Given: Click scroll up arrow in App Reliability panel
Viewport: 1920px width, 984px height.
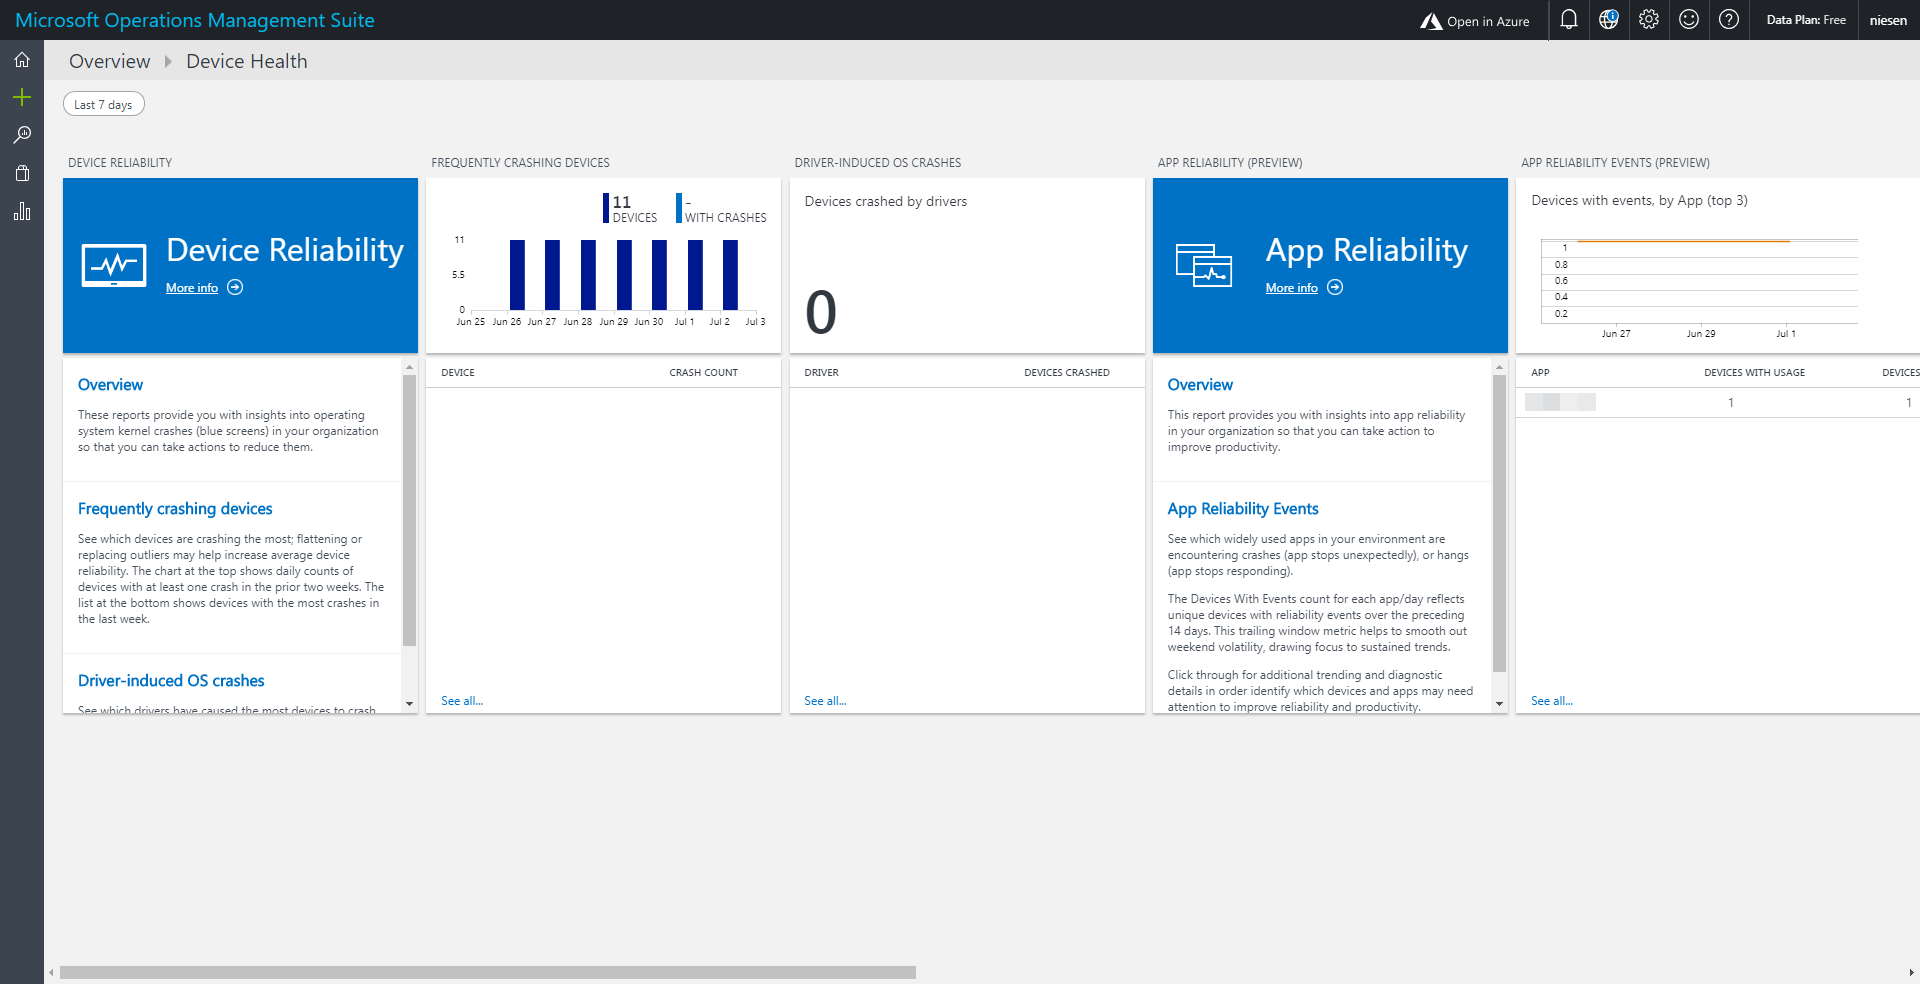Looking at the screenshot, I should click(x=1499, y=367).
